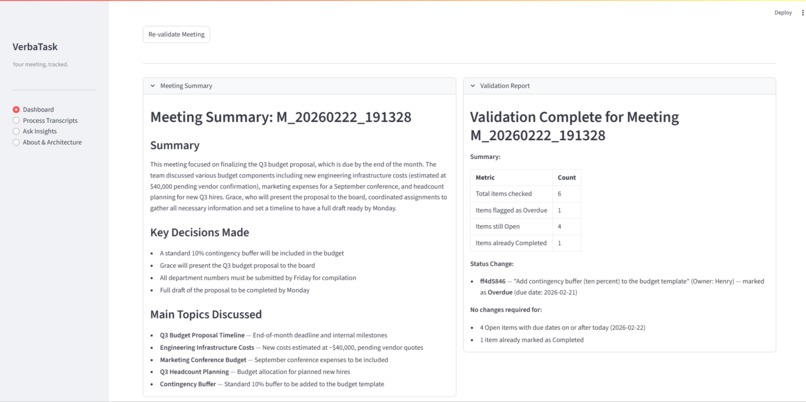Collapse the Validation Report expander

(x=619, y=86)
